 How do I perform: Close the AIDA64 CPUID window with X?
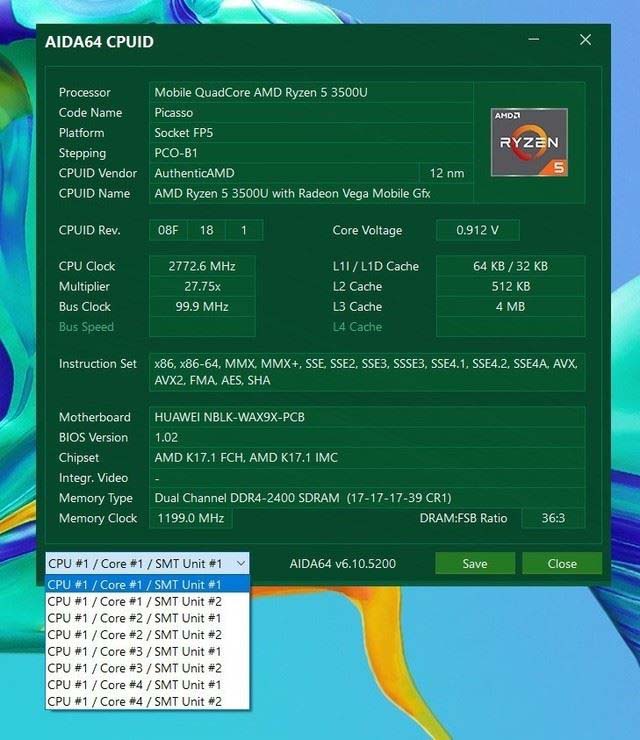pyautogui.click(x=585, y=40)
